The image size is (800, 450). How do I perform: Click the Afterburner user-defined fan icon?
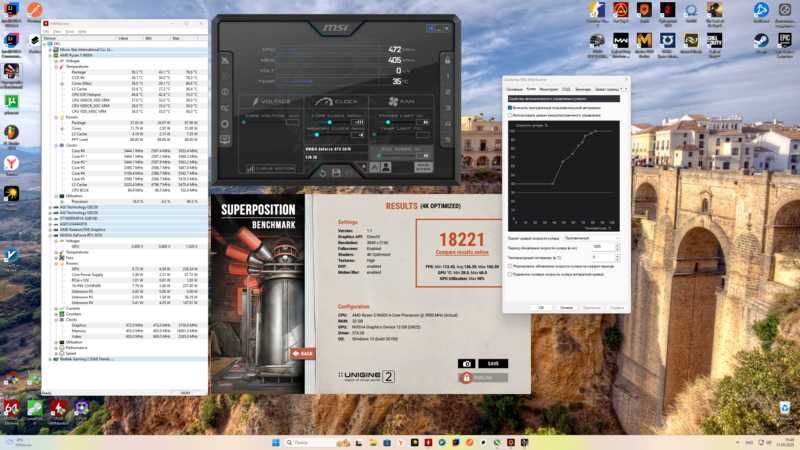[386, 167]
